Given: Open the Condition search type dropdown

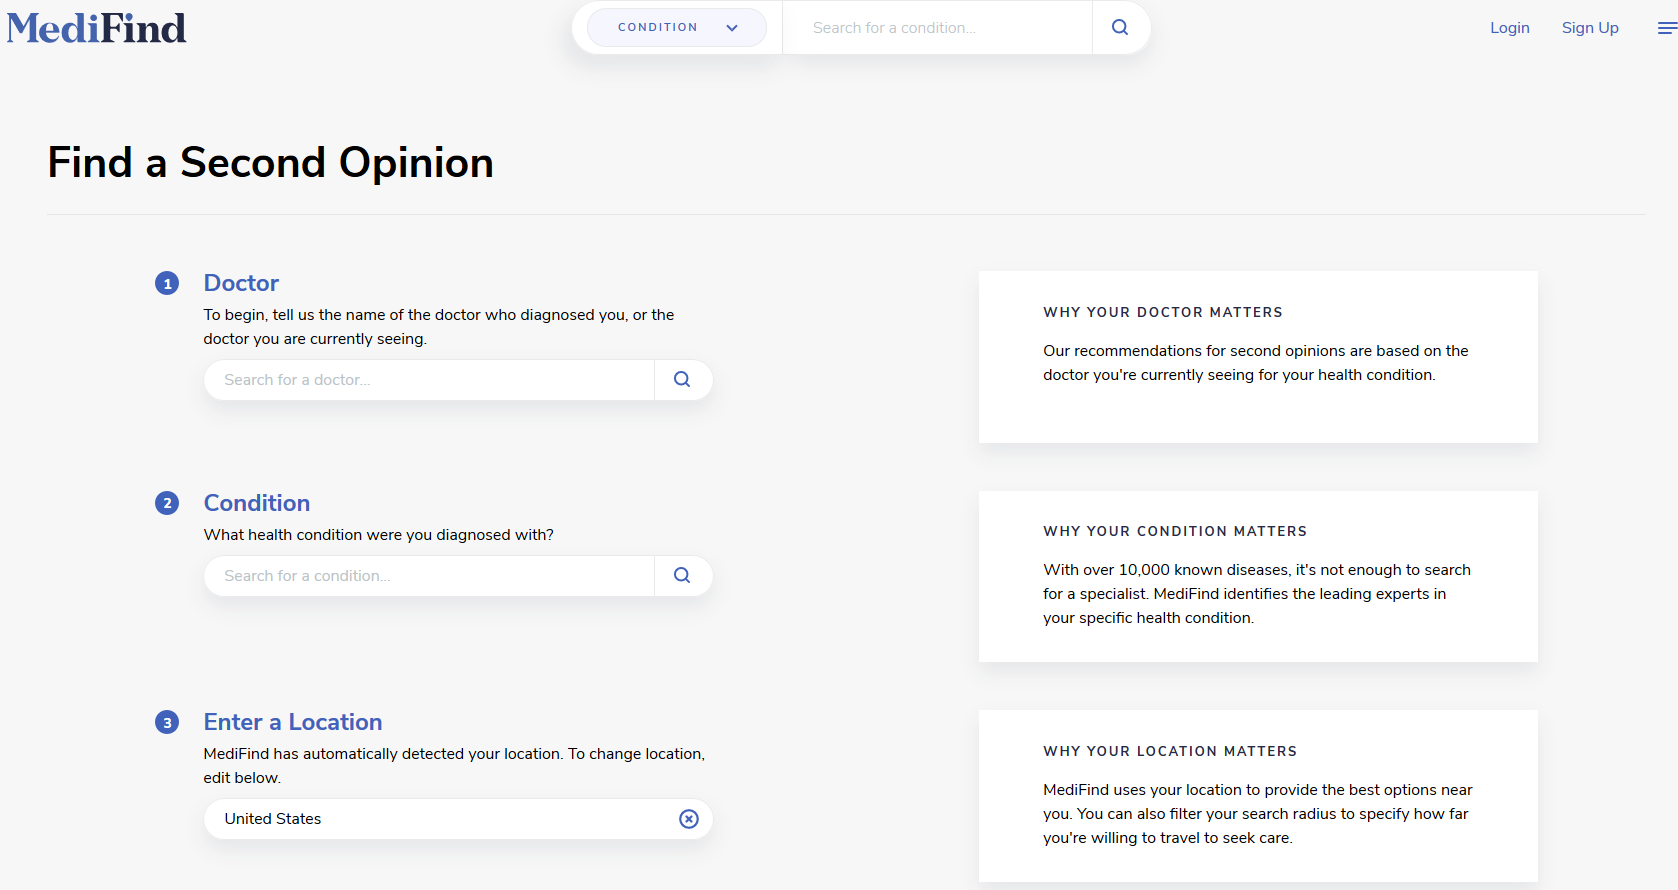Looking at the screenshot, I should [677, 28].
